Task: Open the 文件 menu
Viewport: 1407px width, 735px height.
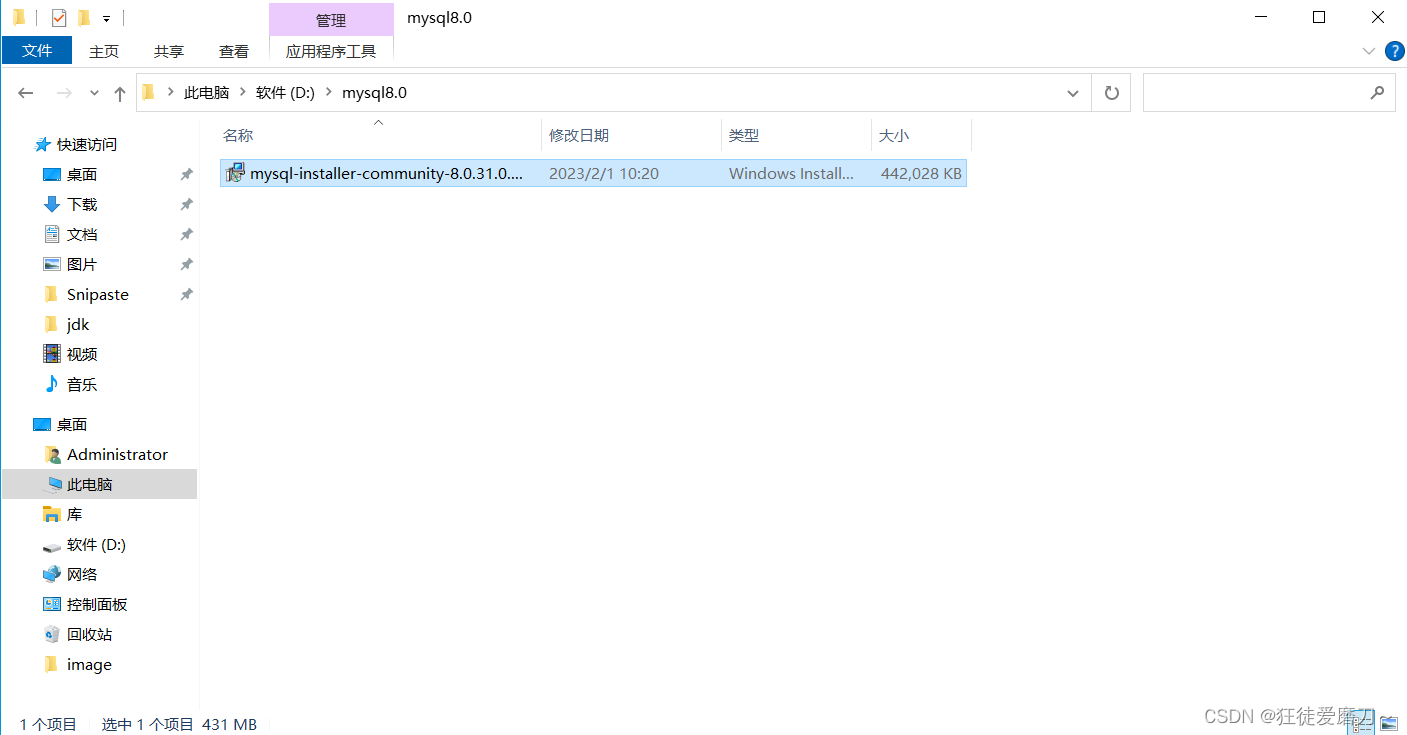Action: tap(37, 50)
